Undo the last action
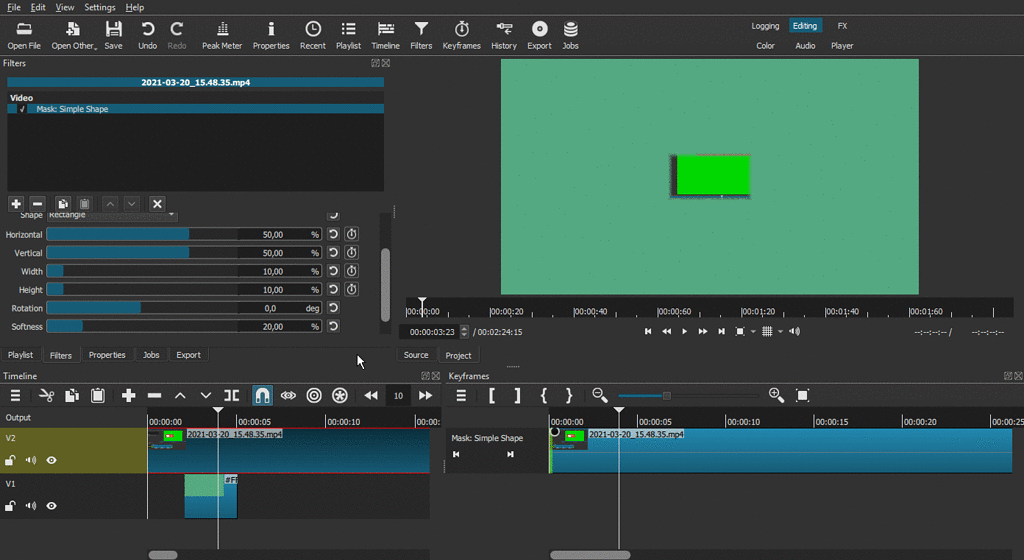 coord(148,35)
